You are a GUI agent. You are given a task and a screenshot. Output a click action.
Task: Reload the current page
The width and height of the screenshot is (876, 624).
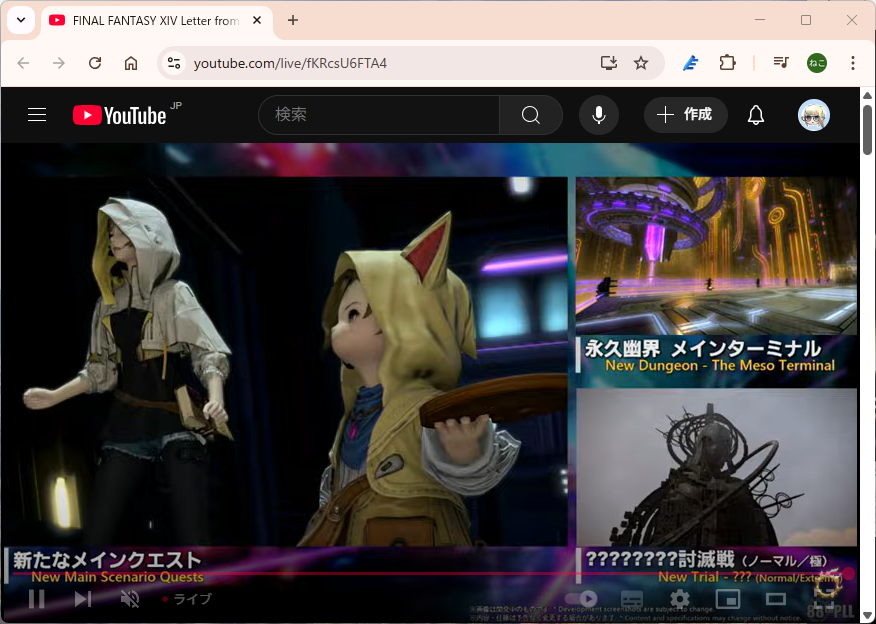[95, 63]
